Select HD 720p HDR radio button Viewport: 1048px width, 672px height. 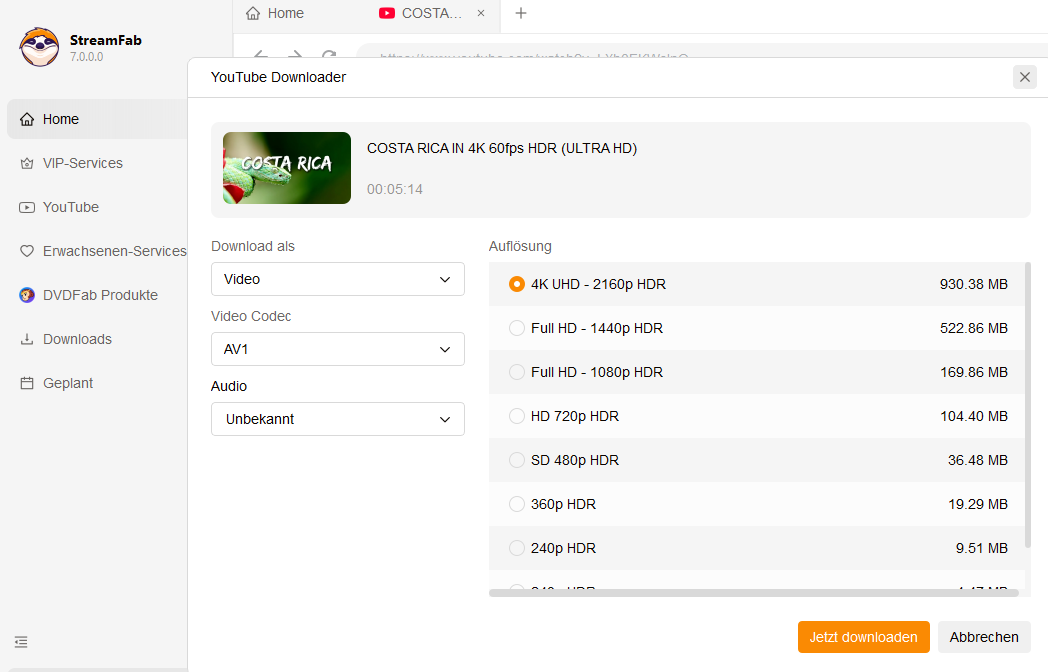click(517, 416)
